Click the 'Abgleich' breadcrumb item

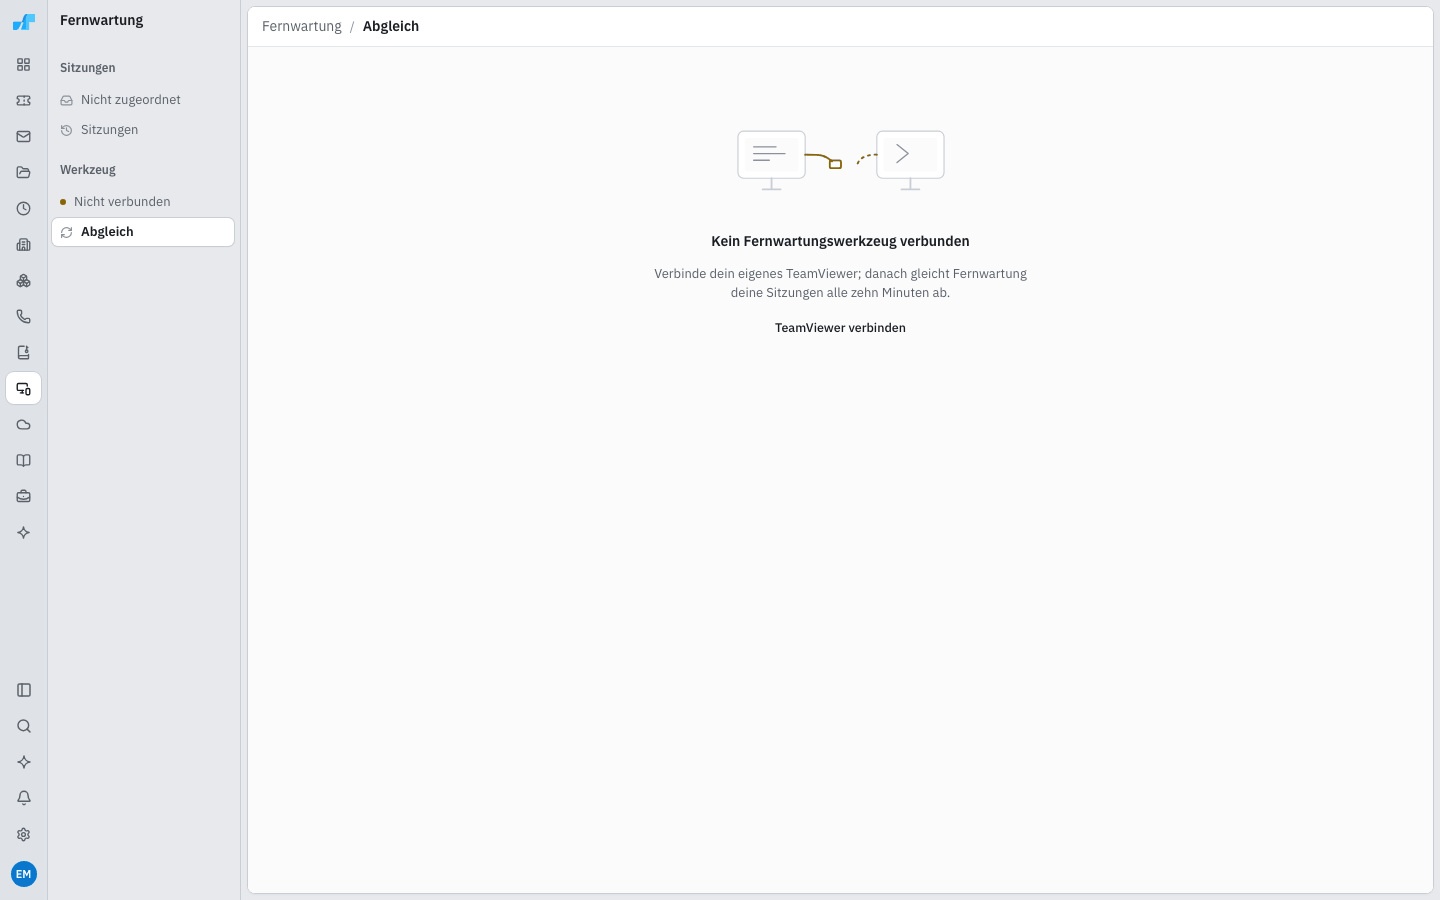click(391, 26)
